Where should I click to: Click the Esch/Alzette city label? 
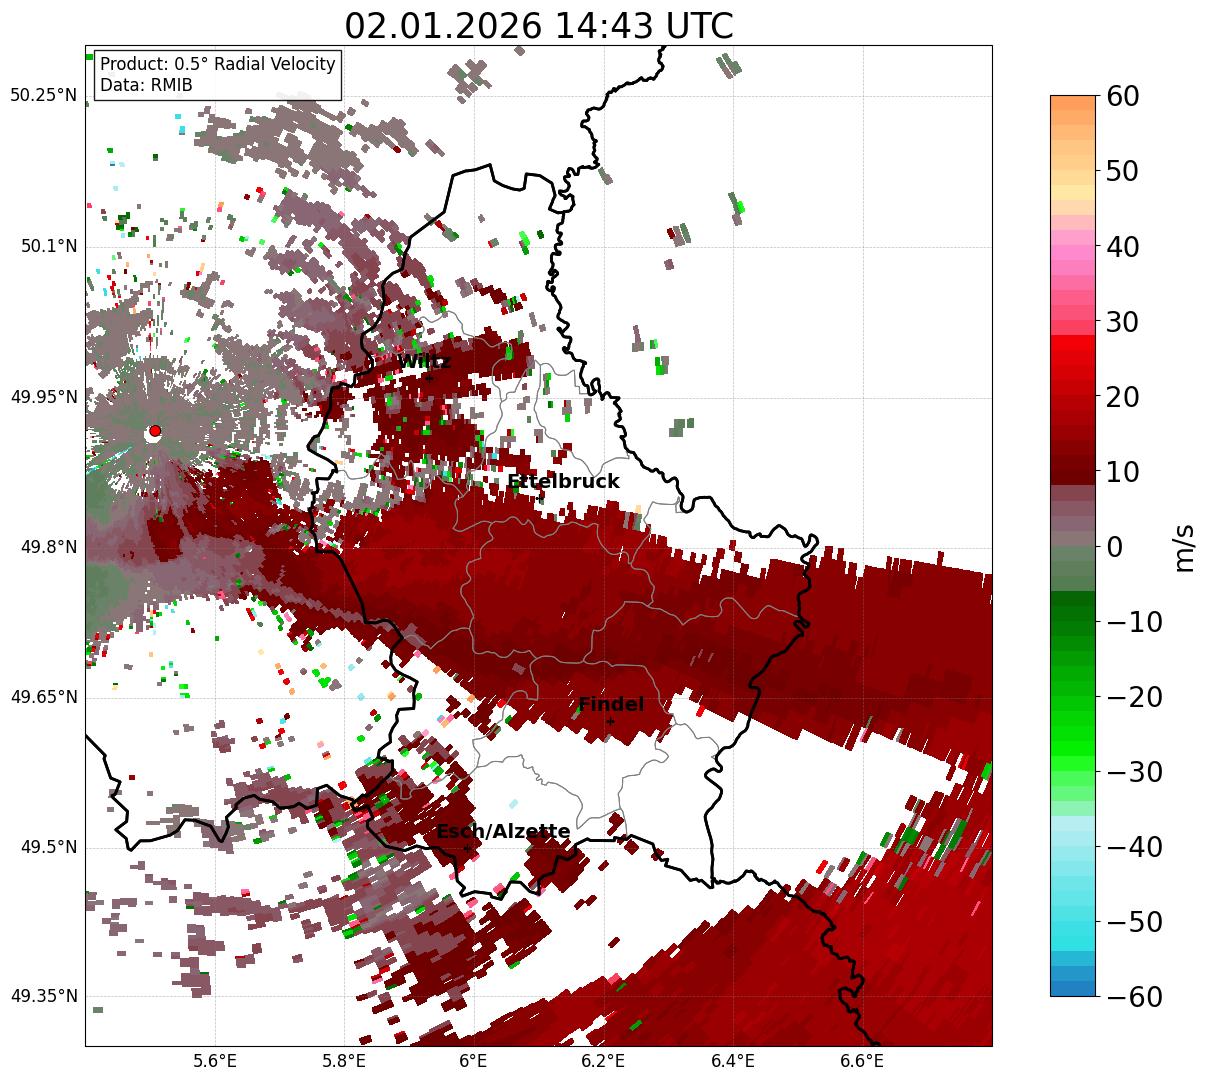pos(503,832)
